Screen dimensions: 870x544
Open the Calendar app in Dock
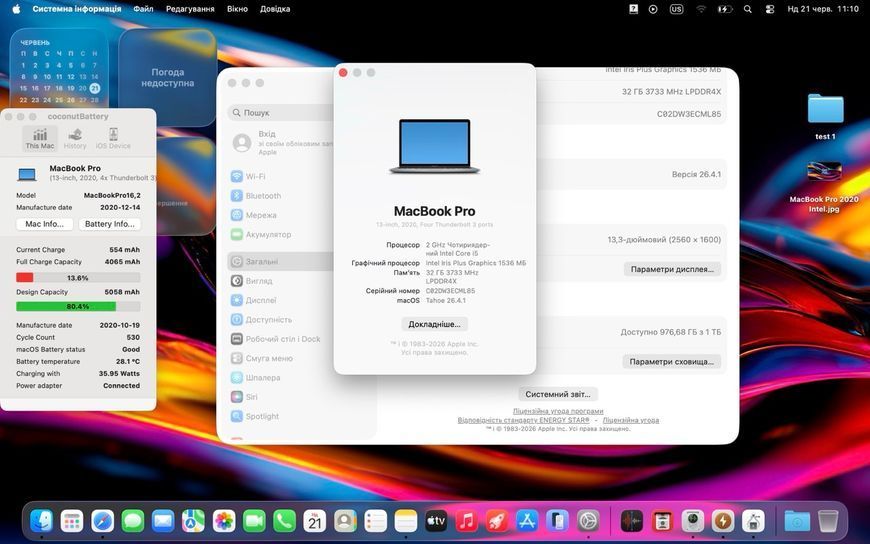[315, 521]
